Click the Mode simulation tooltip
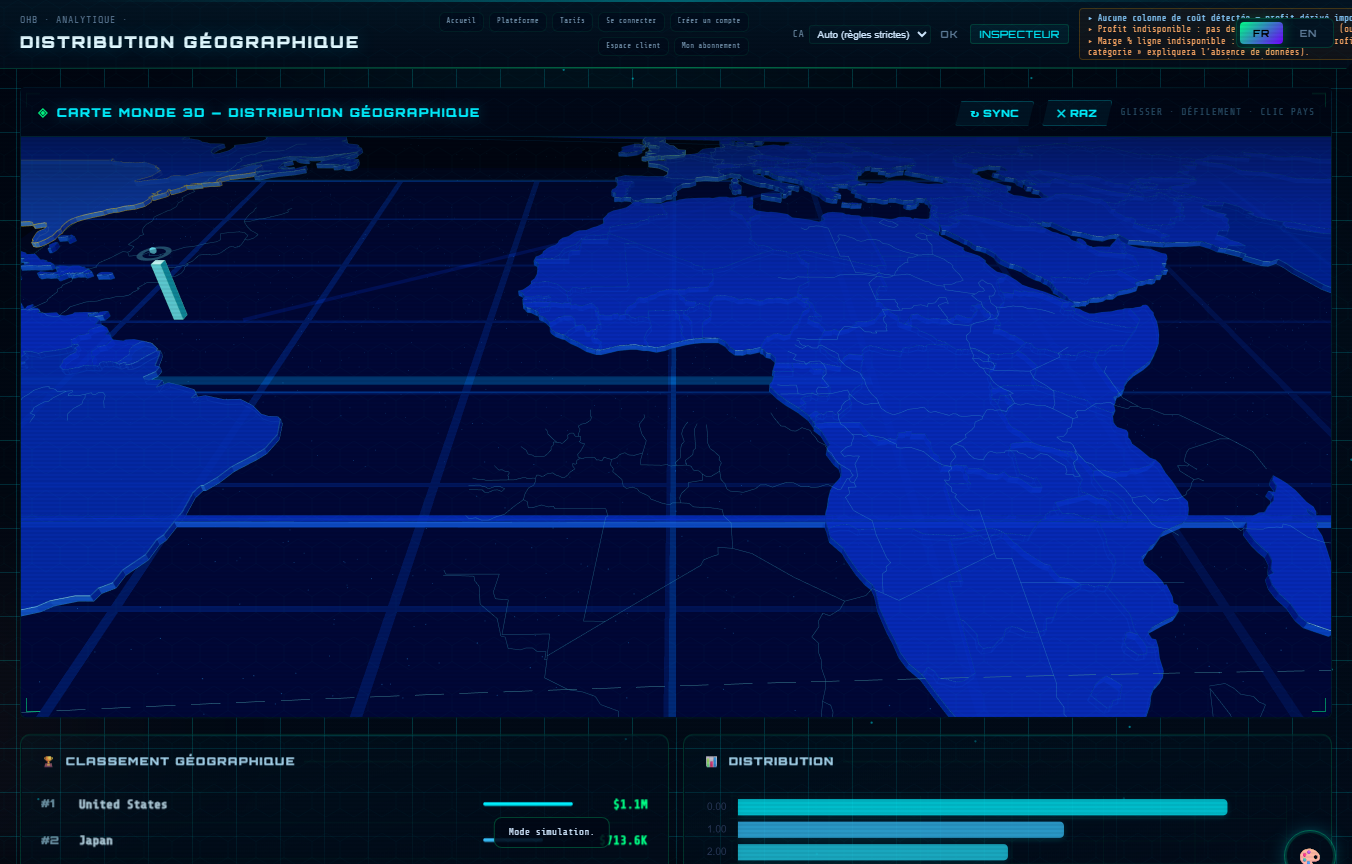The width and height of the screenshot is (1352, 864). (x=551, y=832)
